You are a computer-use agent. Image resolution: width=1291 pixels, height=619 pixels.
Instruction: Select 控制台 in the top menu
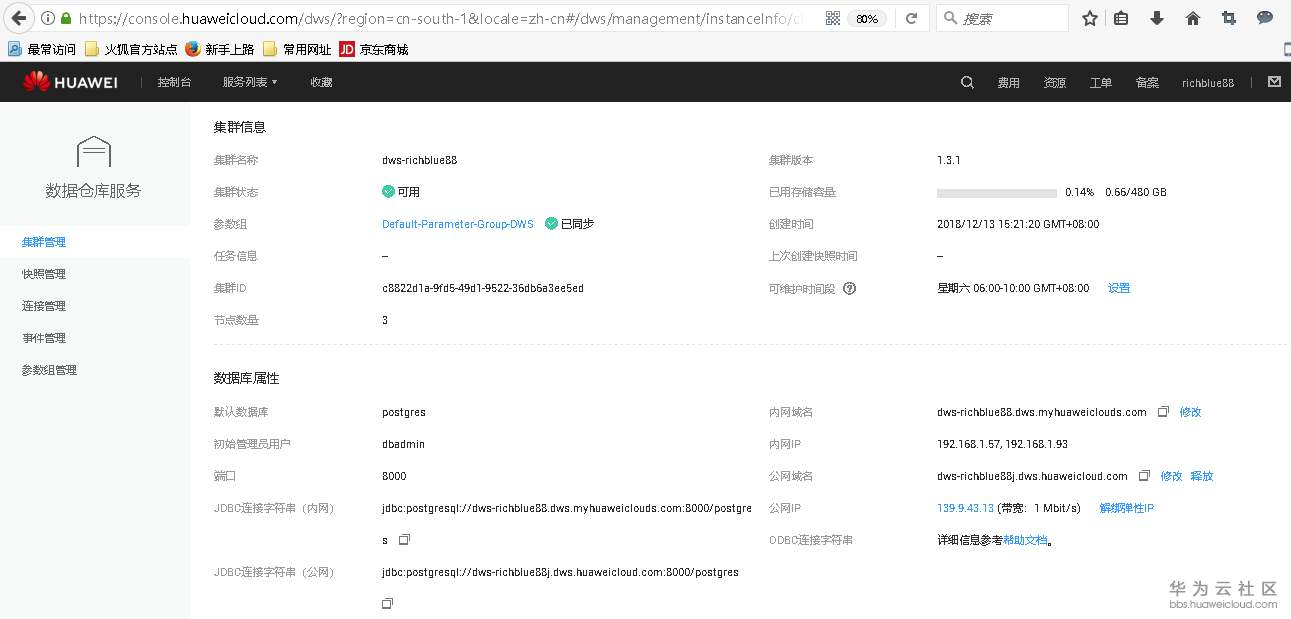175,82
